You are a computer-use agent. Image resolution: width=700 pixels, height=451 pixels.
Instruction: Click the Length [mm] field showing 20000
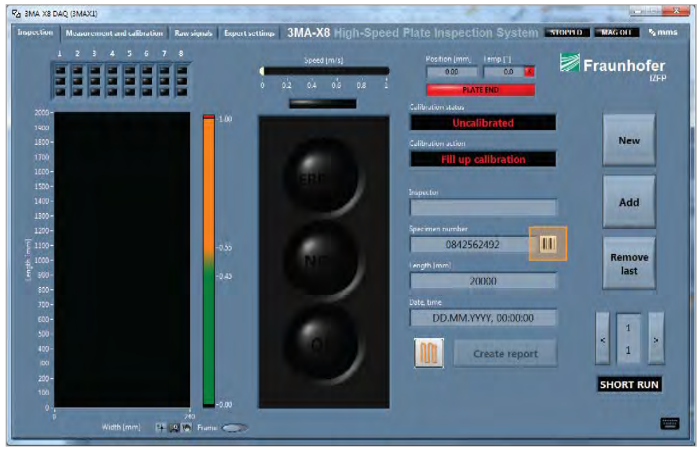tap(483, 281)
